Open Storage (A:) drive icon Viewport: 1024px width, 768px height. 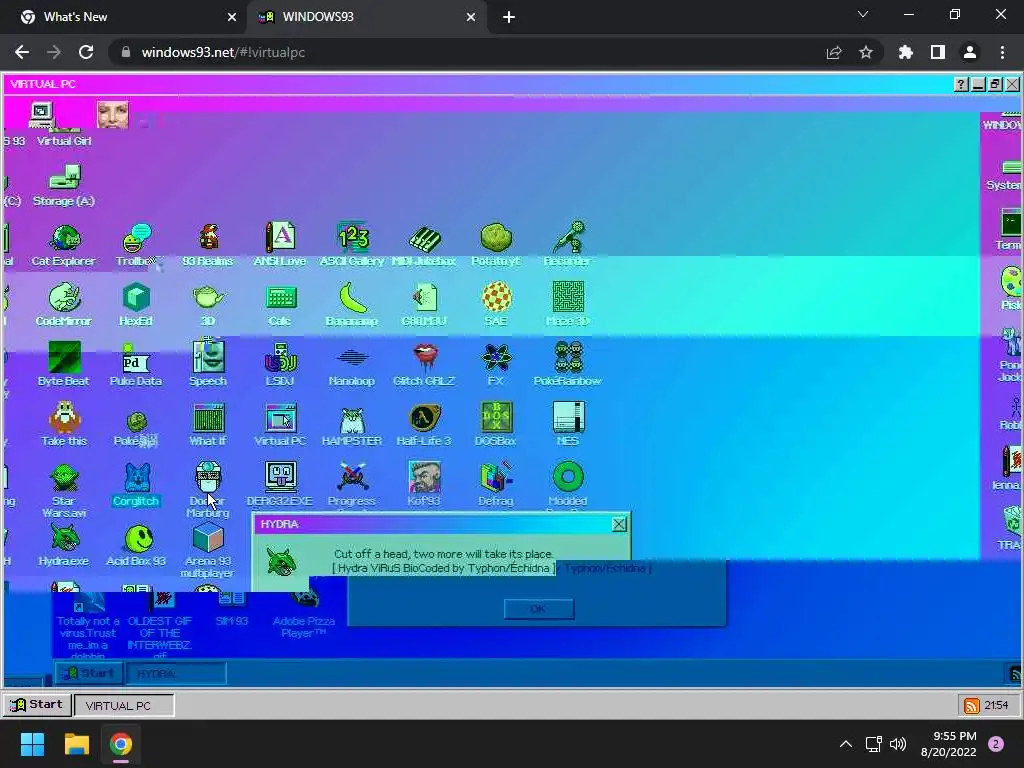(64, 185)
